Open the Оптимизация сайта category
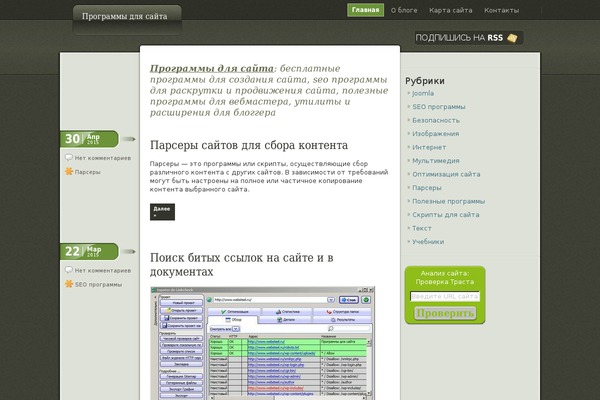Screen dimensions: 600x400 pyautogui.click(x=446, y=174)
